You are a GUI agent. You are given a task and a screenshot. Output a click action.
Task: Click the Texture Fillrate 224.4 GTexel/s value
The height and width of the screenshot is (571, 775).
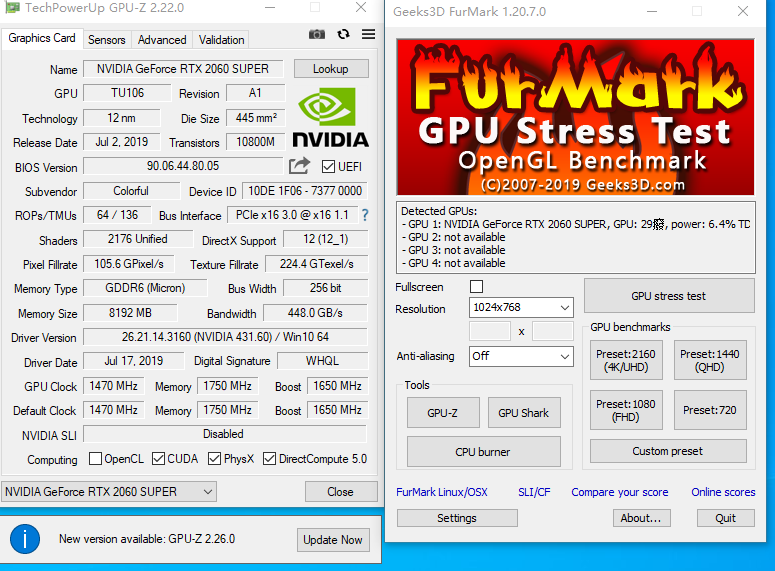click(317, 264)
